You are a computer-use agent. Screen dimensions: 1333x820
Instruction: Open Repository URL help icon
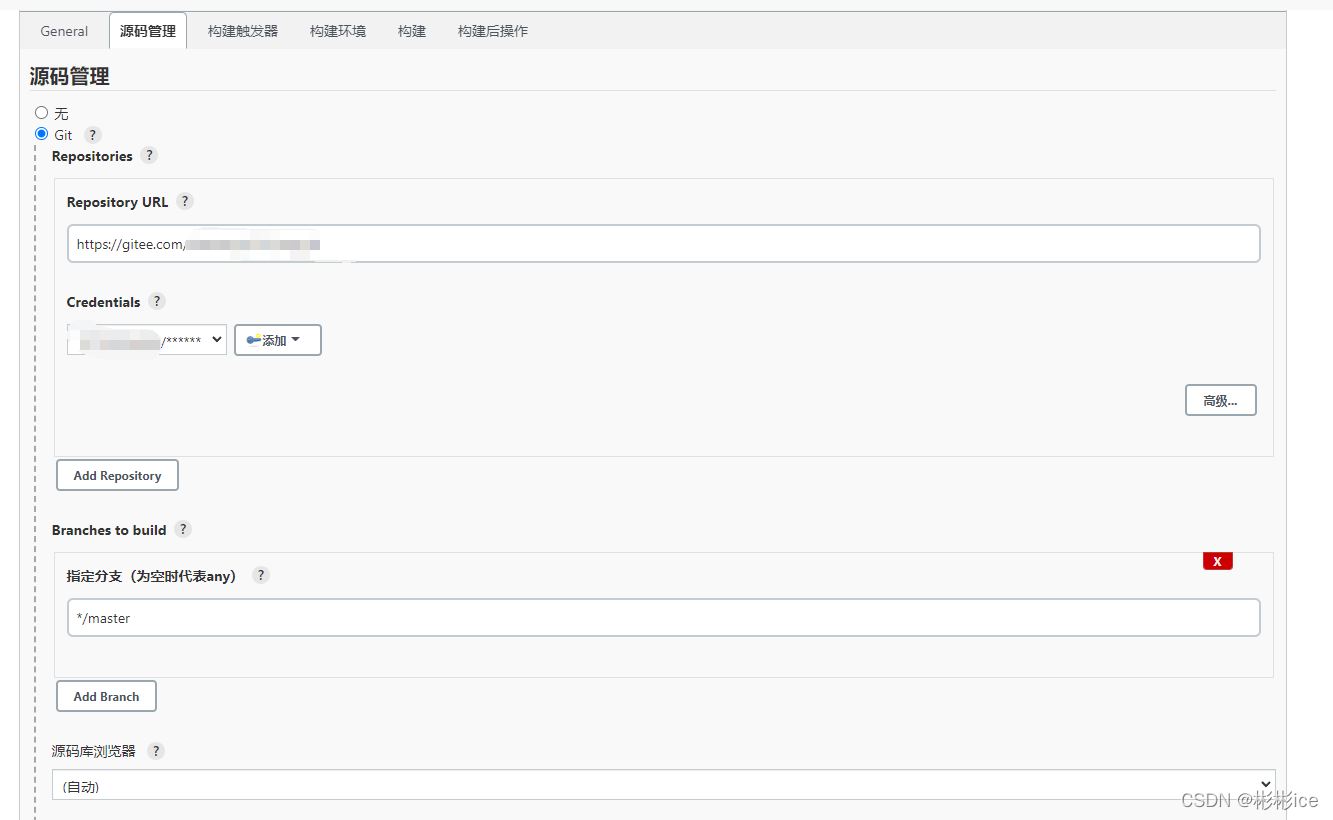[185, 201]
